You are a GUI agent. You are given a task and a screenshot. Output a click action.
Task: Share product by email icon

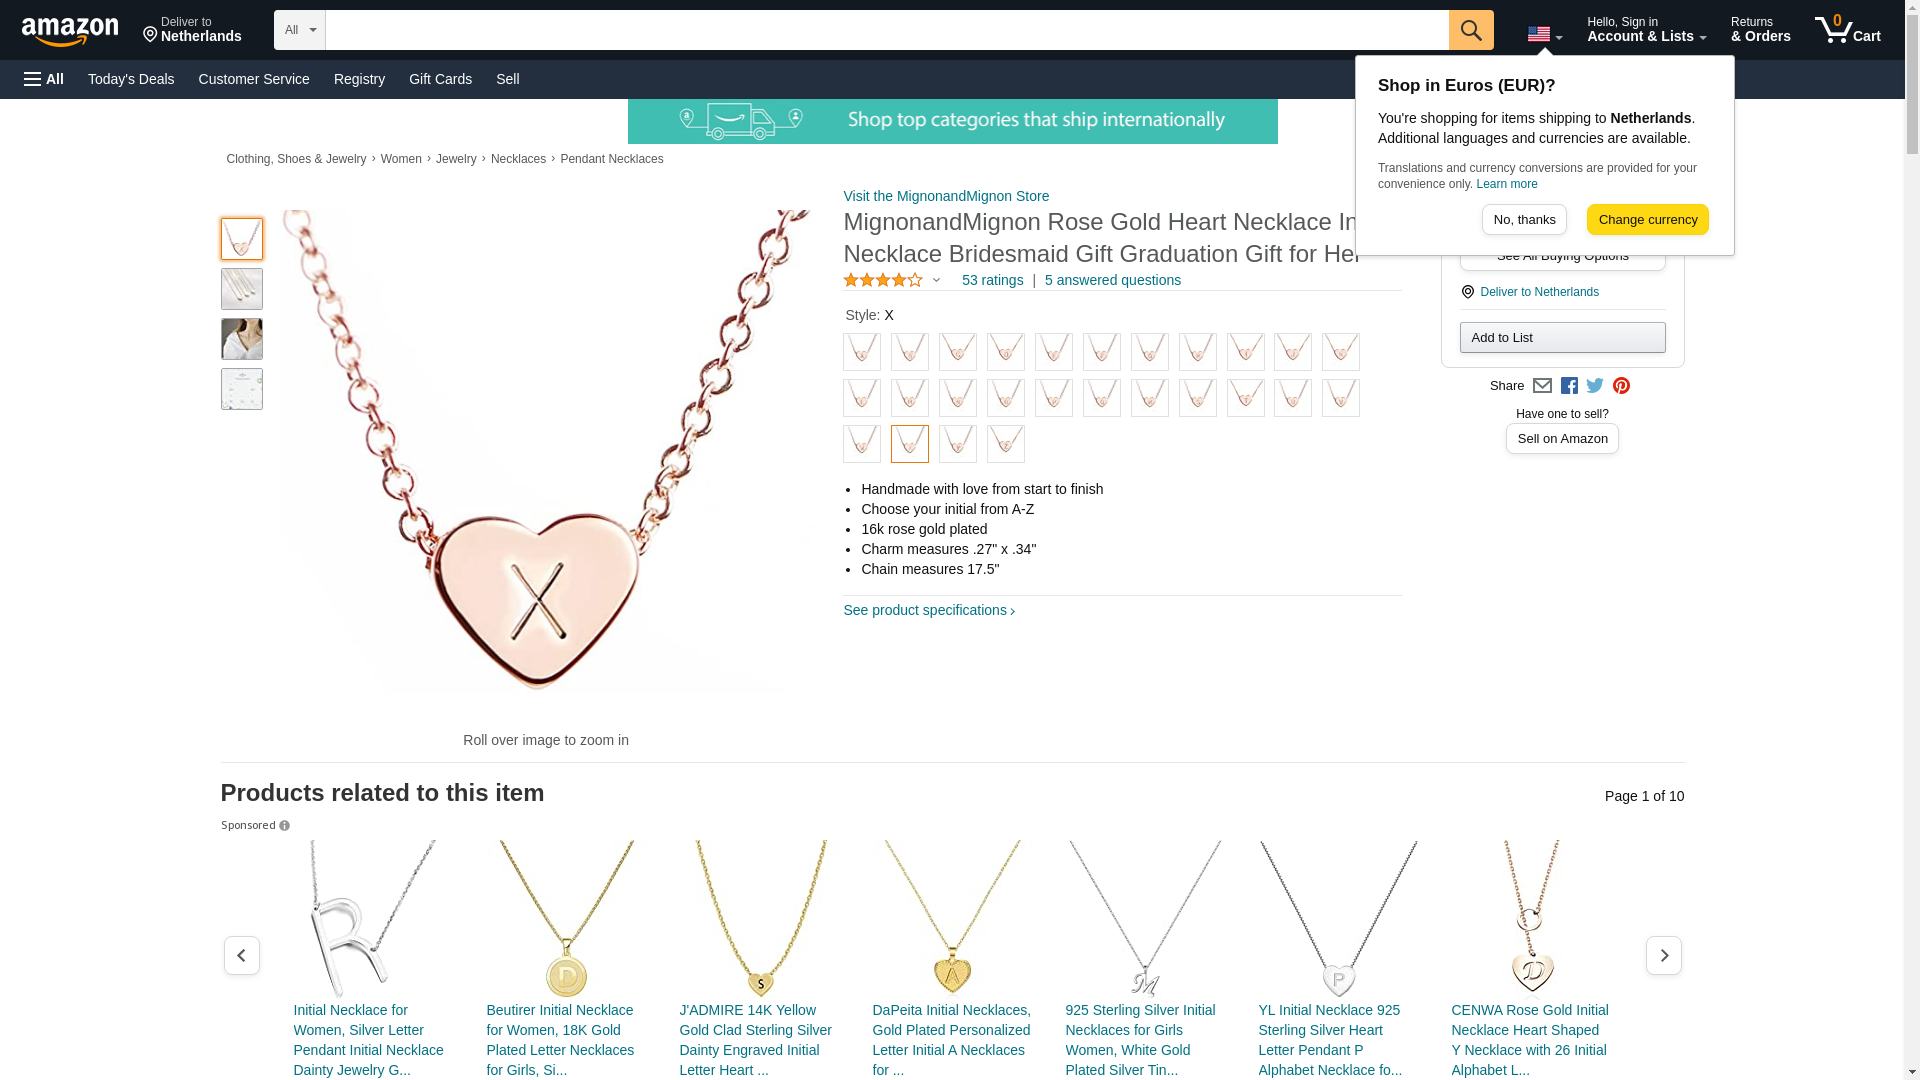pos(1542,386)
